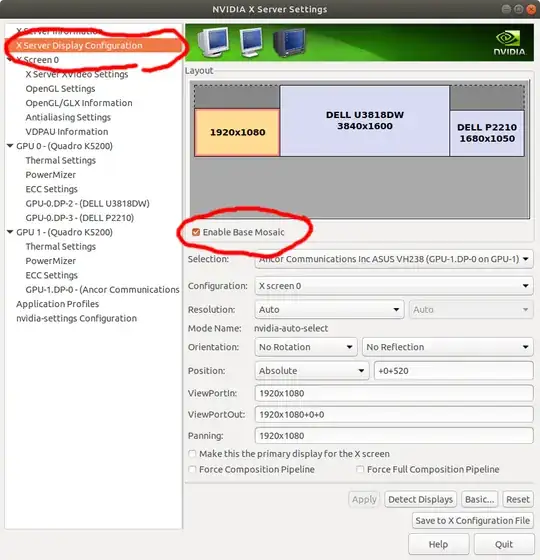The width and height of the screenshot is (540, 560).
Task: Click Save to X Configuration File
Action: 472,520
